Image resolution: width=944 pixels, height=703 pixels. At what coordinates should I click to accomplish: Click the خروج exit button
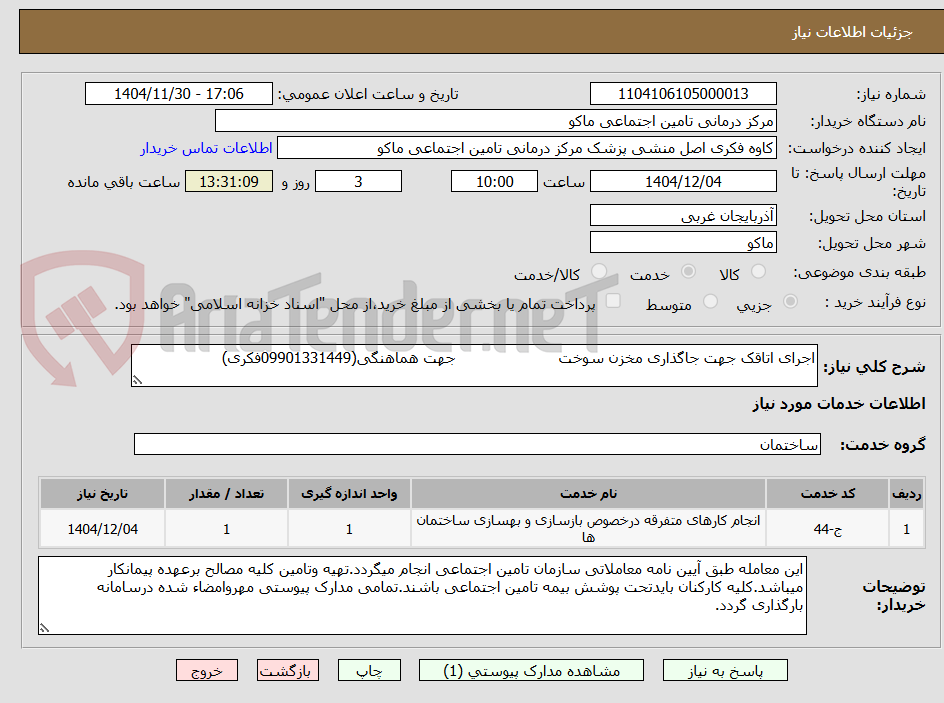tap(207, 670)
